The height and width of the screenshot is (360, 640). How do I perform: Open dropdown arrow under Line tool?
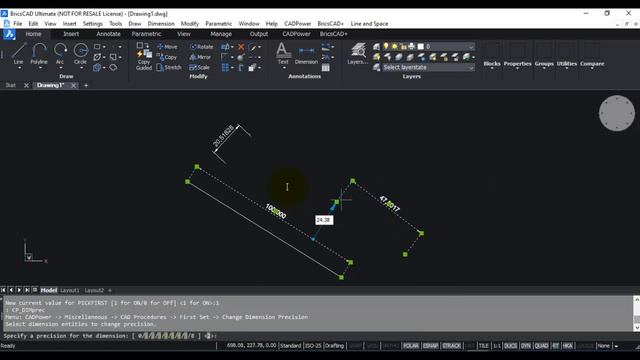(x=19, y=68)
